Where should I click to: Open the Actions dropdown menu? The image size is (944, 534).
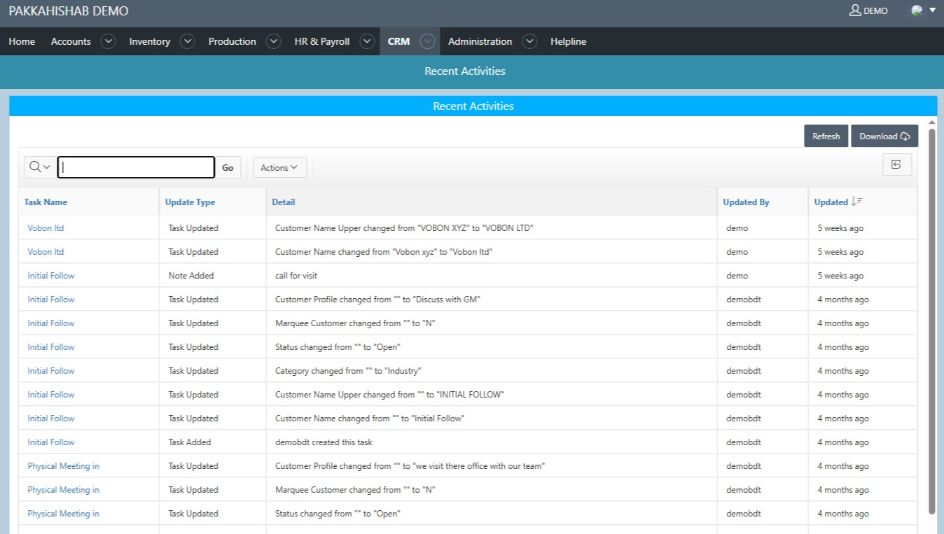[279, 167]
